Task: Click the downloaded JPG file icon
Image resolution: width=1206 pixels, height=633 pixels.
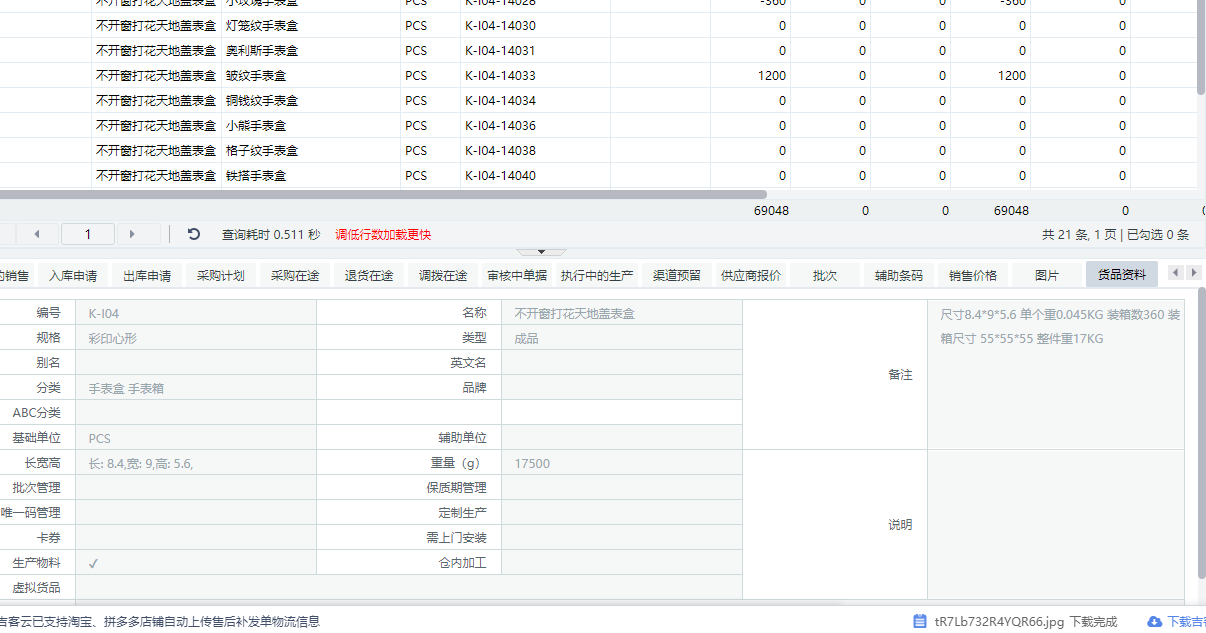Action: point(919,621)
